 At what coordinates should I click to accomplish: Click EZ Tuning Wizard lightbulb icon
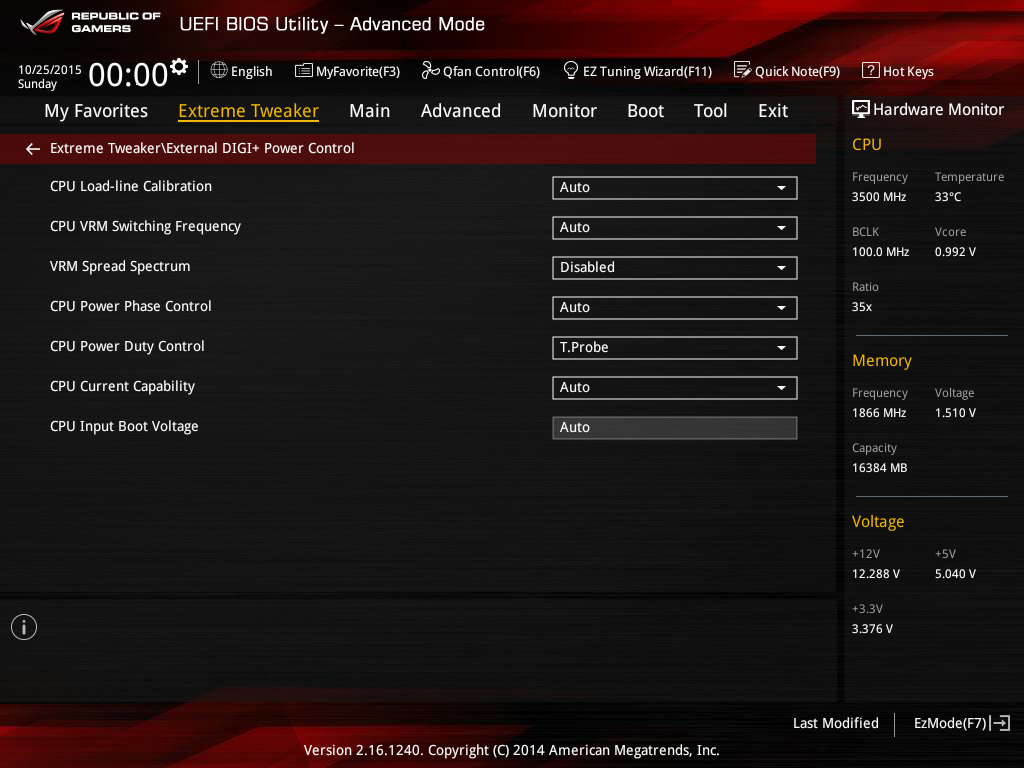pyautogui.click(x=571, y=70)
